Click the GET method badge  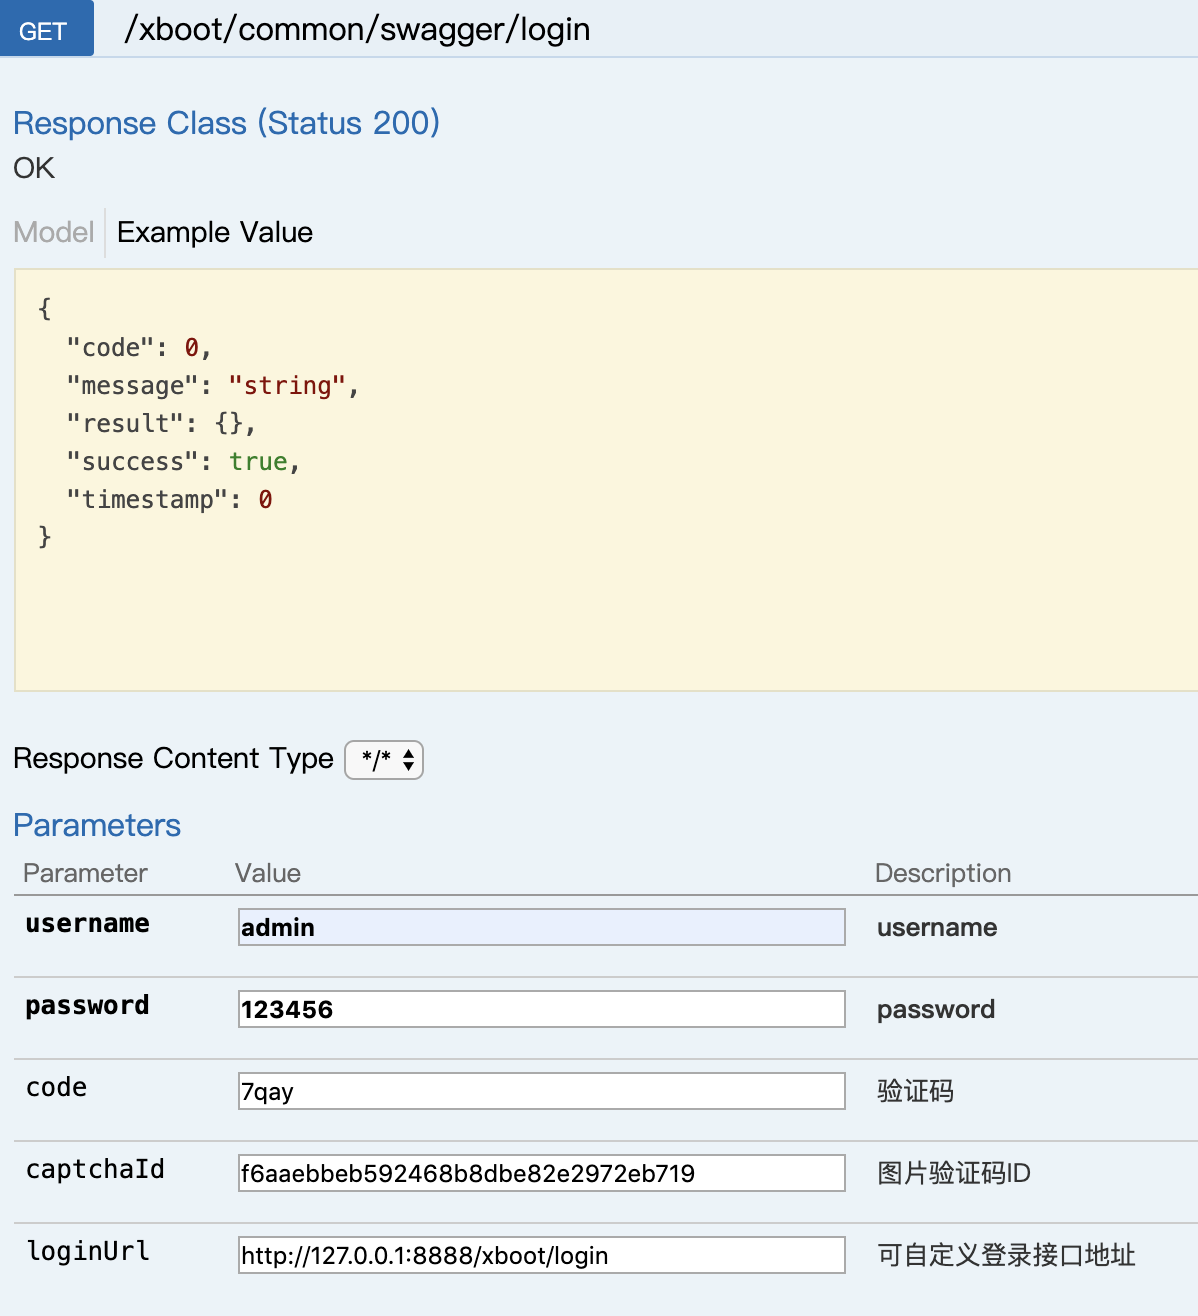(45, 30)
